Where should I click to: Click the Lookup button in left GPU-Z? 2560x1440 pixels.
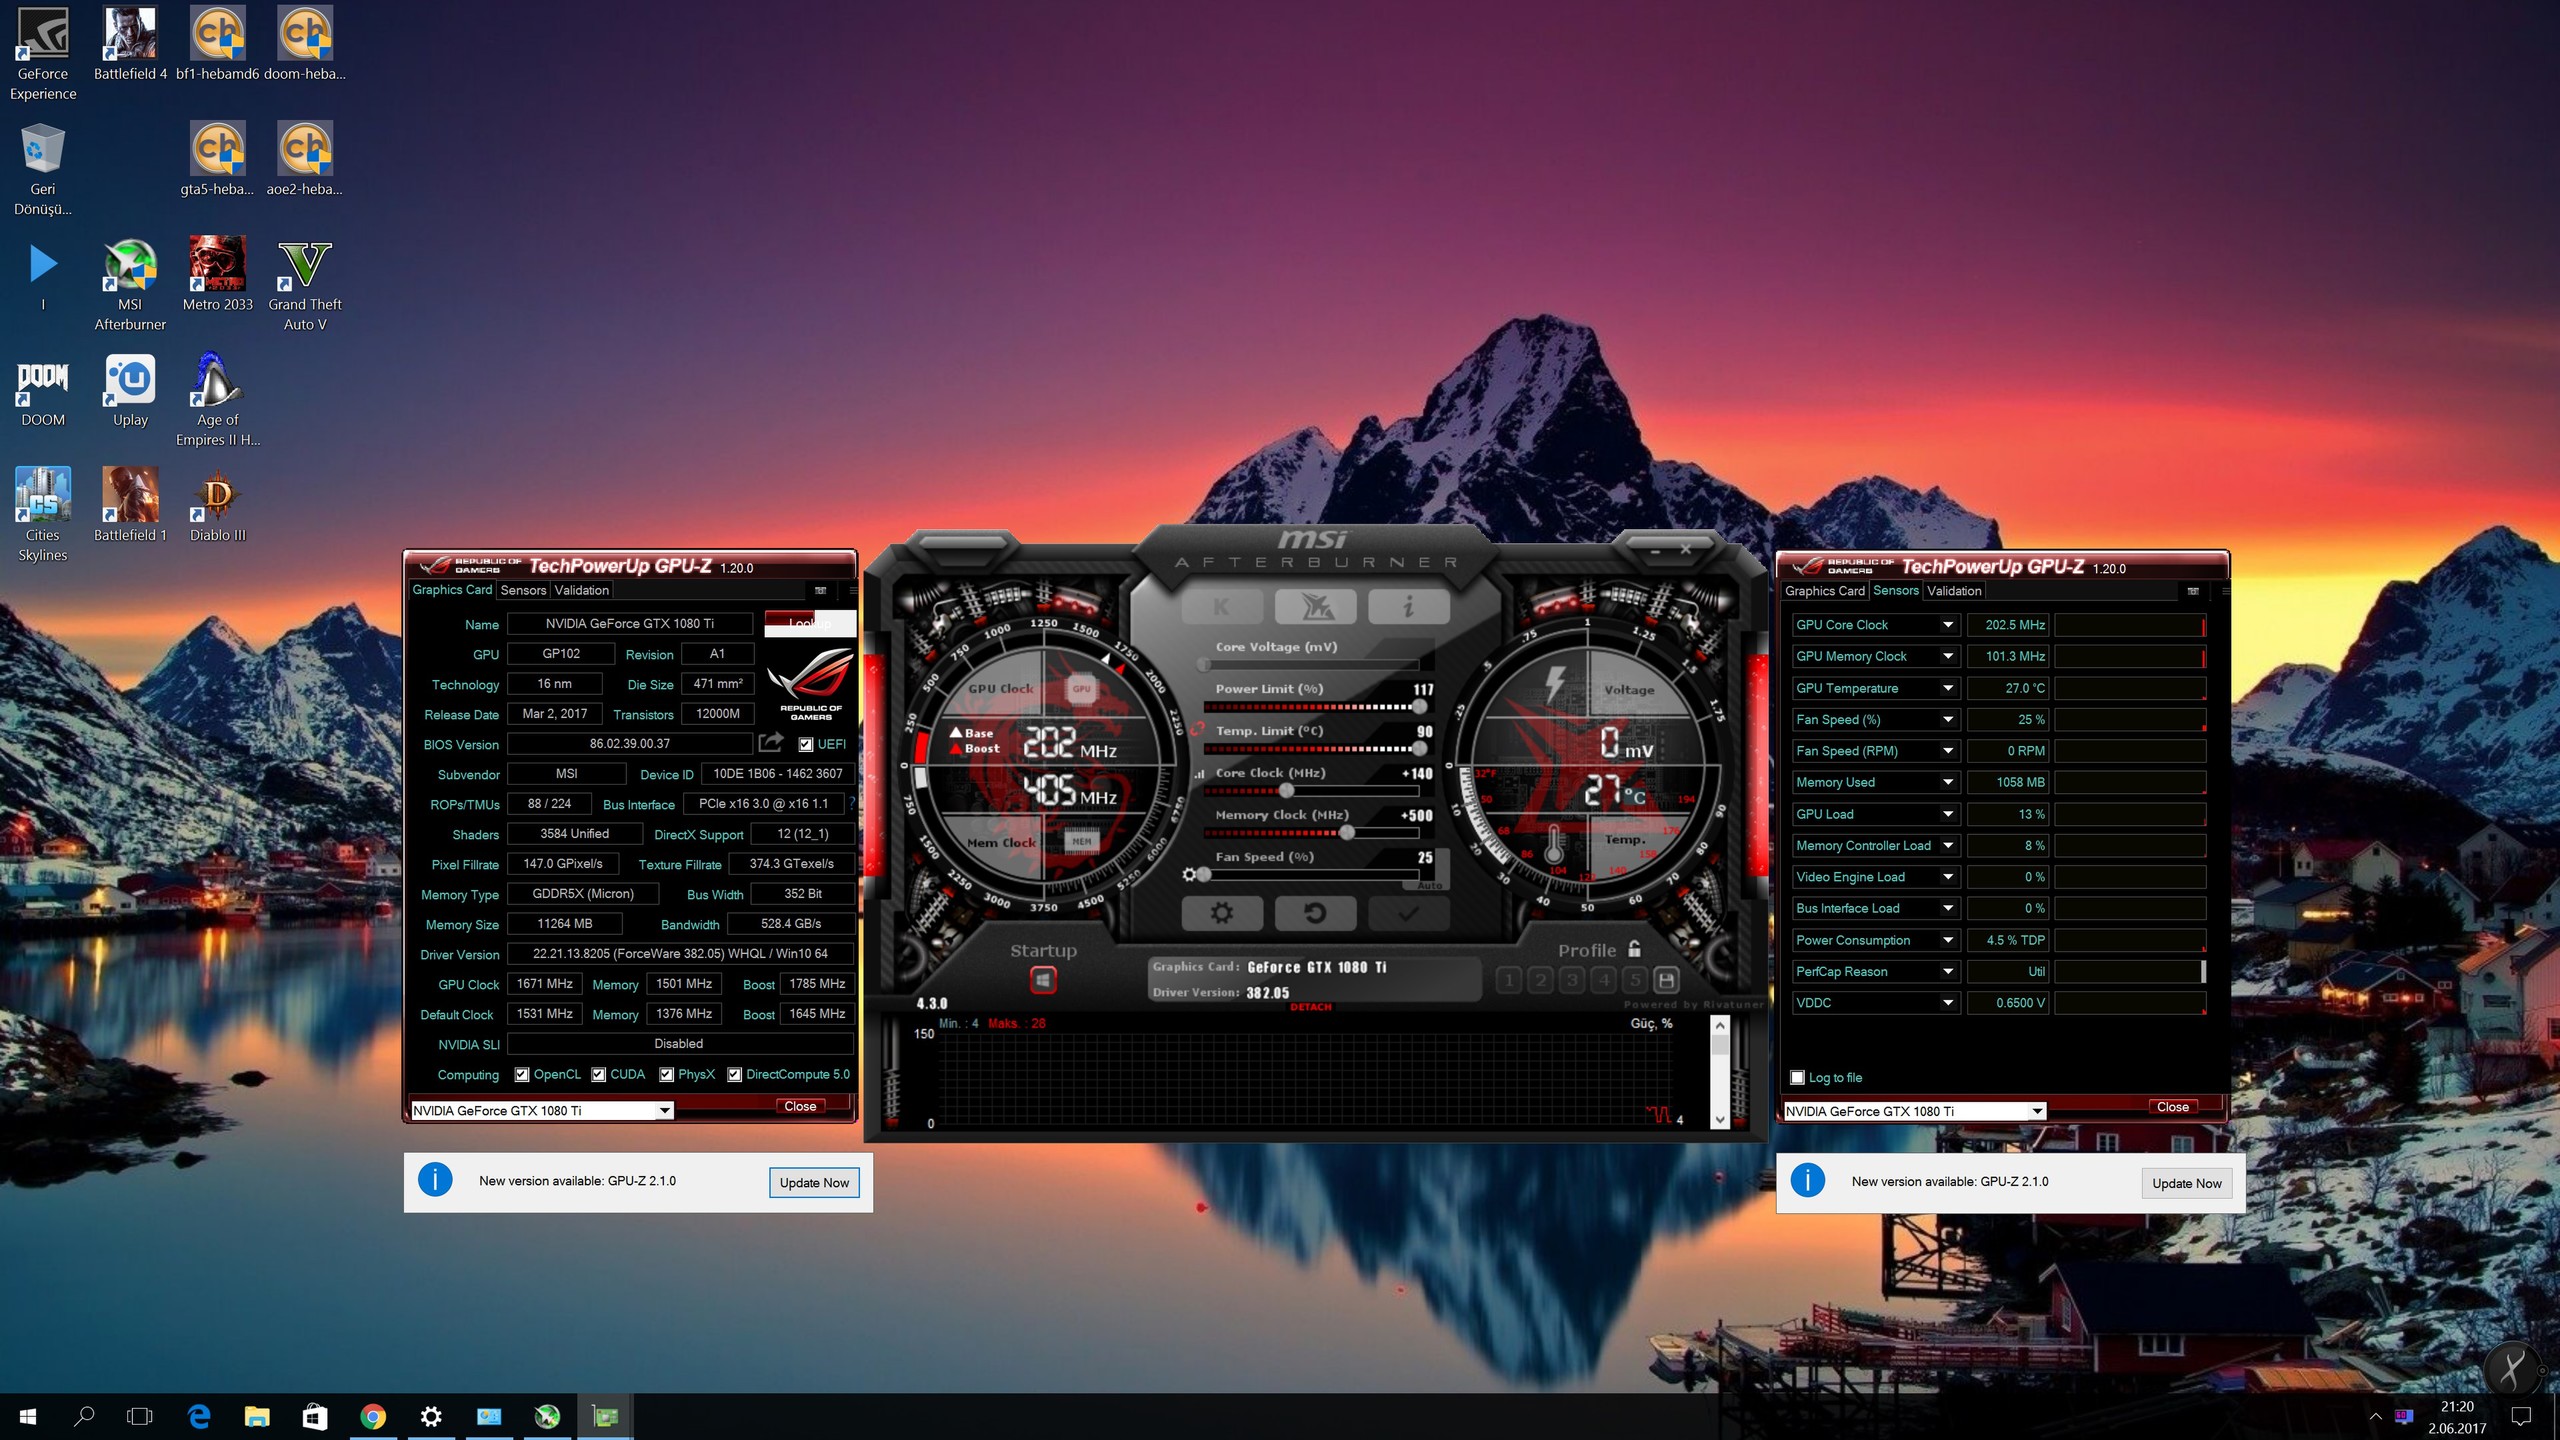810,623
